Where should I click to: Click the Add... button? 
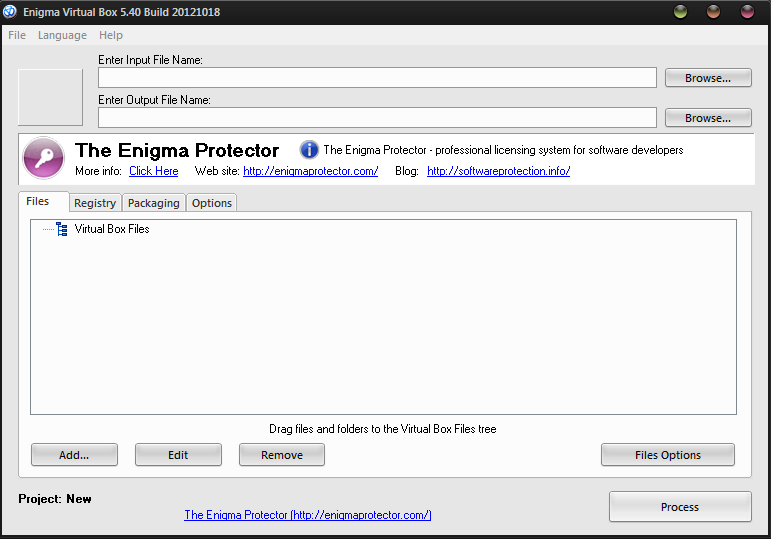click(74, 455)
